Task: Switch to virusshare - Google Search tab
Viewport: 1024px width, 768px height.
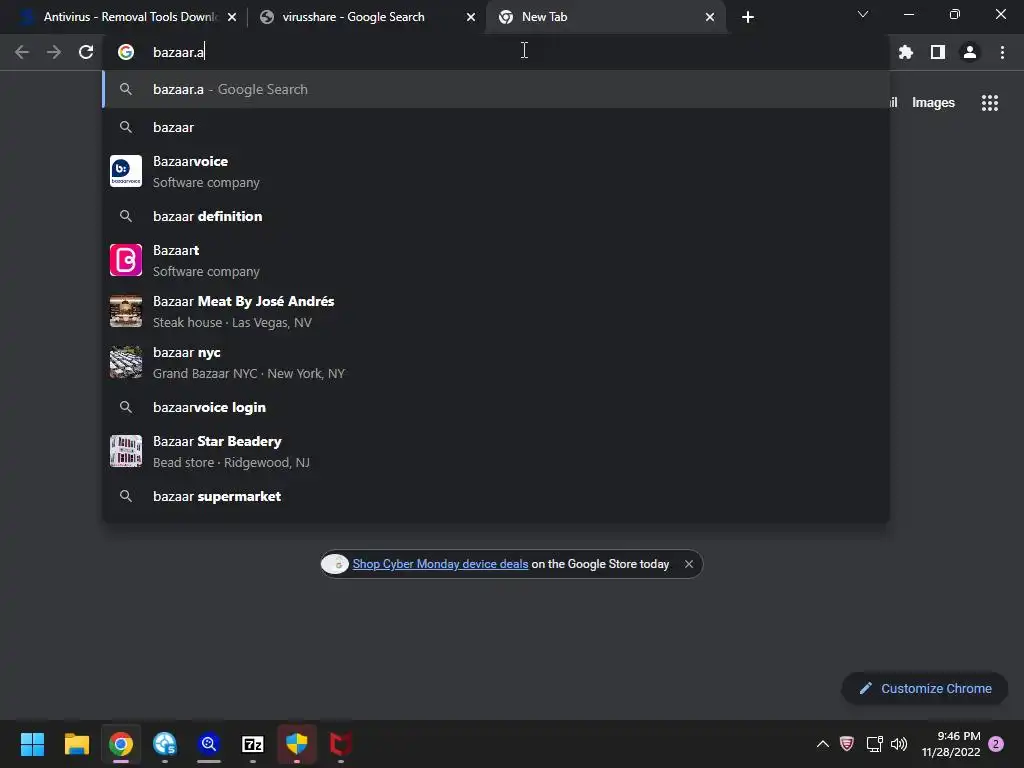Action: (x=366, y=17)
